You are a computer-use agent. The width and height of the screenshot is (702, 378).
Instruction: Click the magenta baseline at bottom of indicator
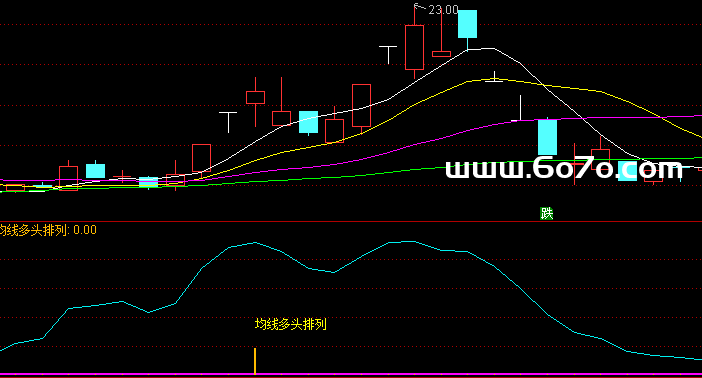pyautogui.click(x=351, y=374)
